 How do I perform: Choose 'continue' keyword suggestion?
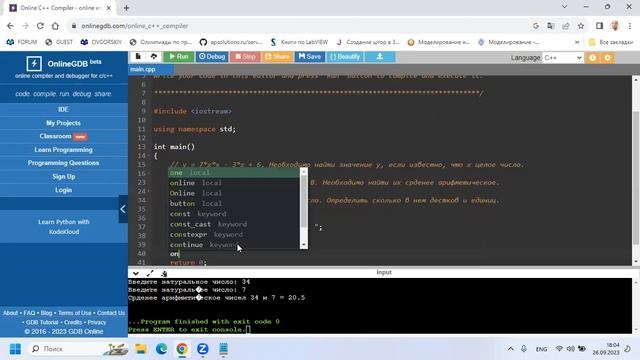[234, 245]
